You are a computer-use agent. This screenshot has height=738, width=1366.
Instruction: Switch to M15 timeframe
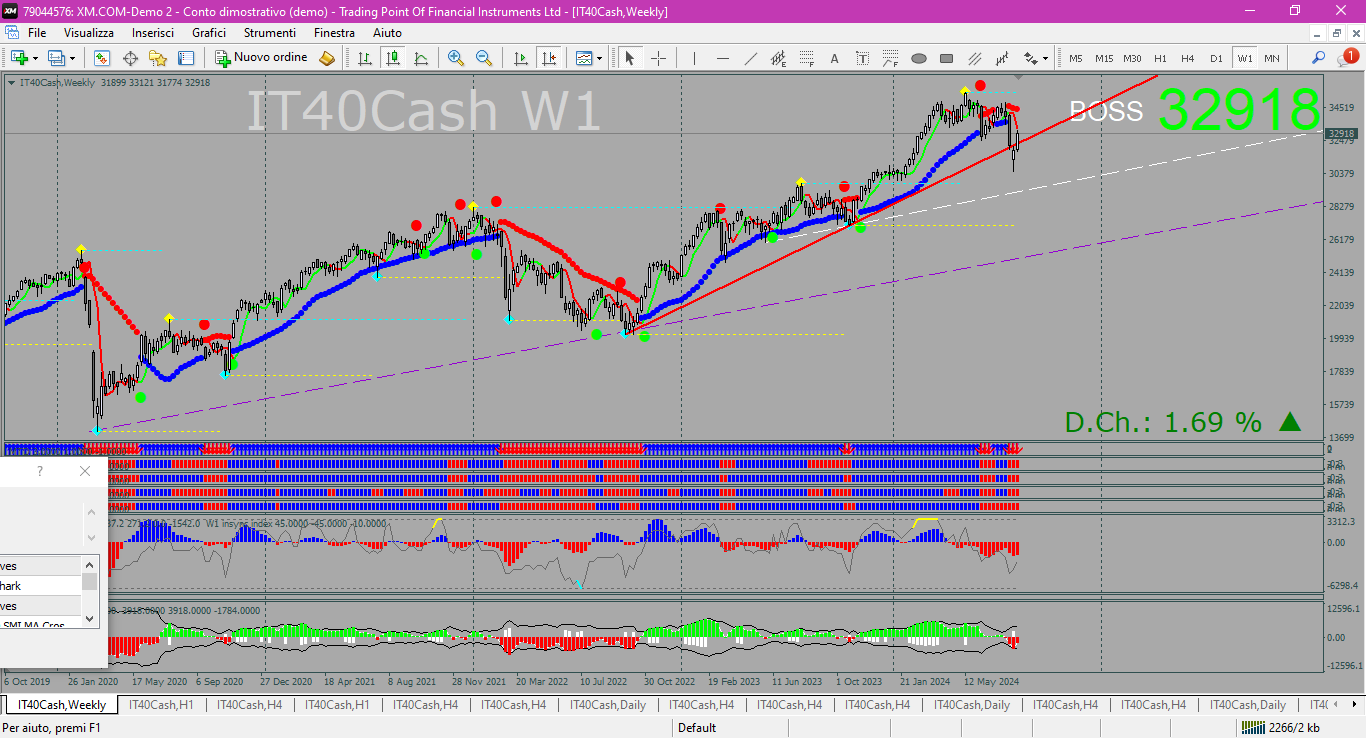pos(1104,58)
